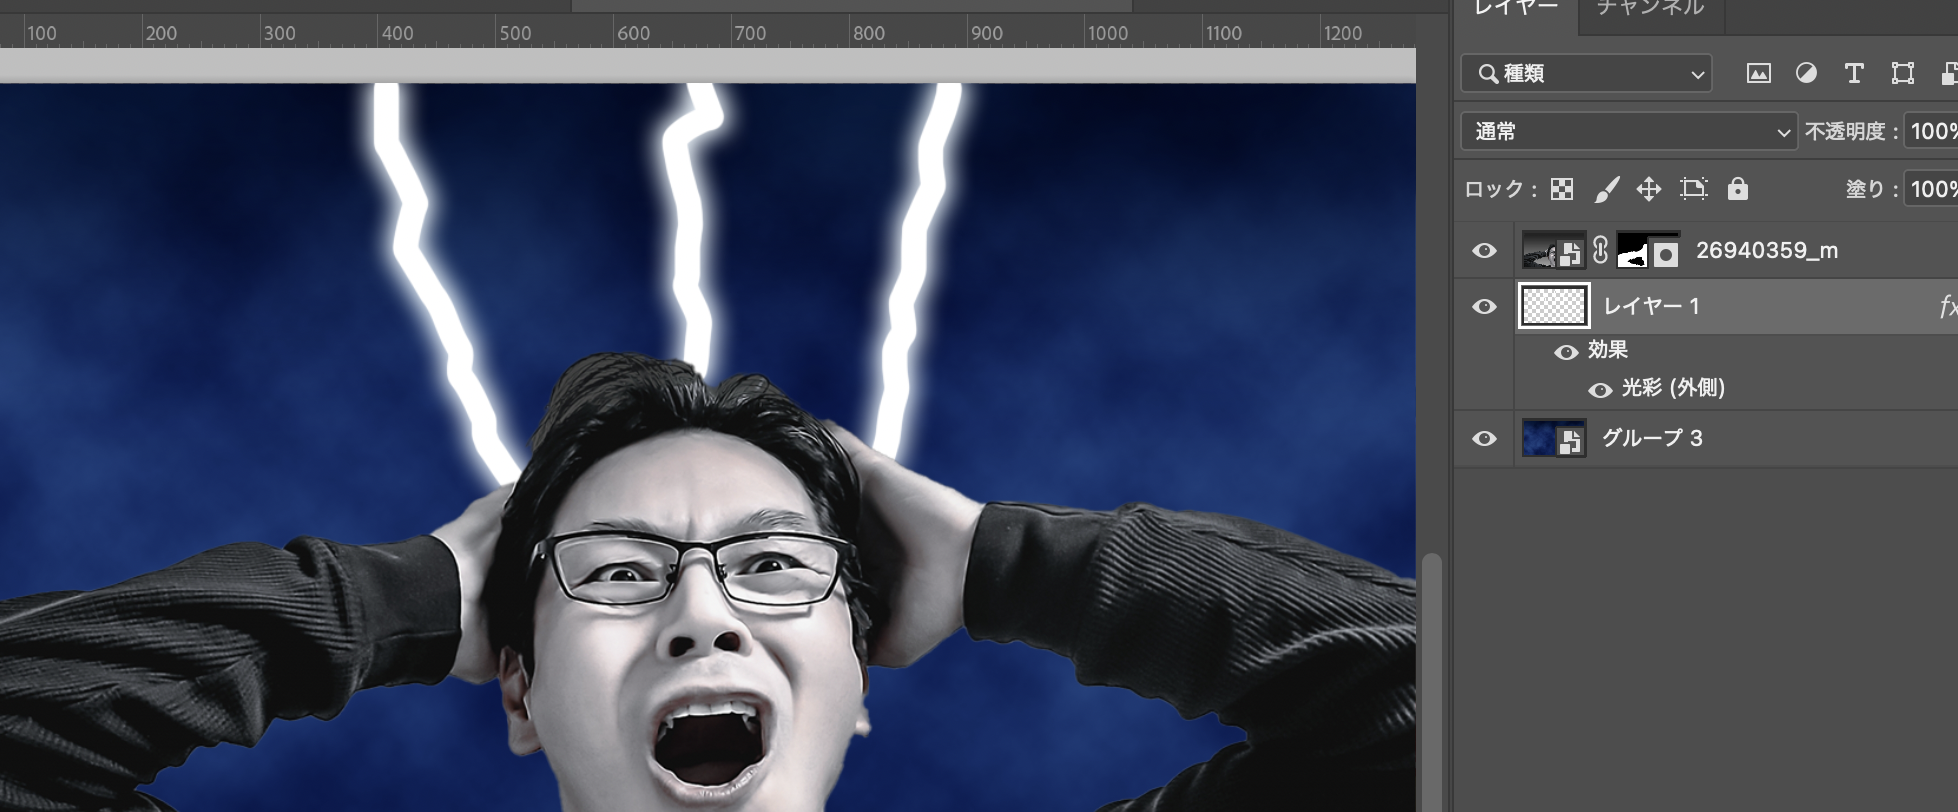
Task: Hide the グループ 3 layer
Action: click(1484, 438)
